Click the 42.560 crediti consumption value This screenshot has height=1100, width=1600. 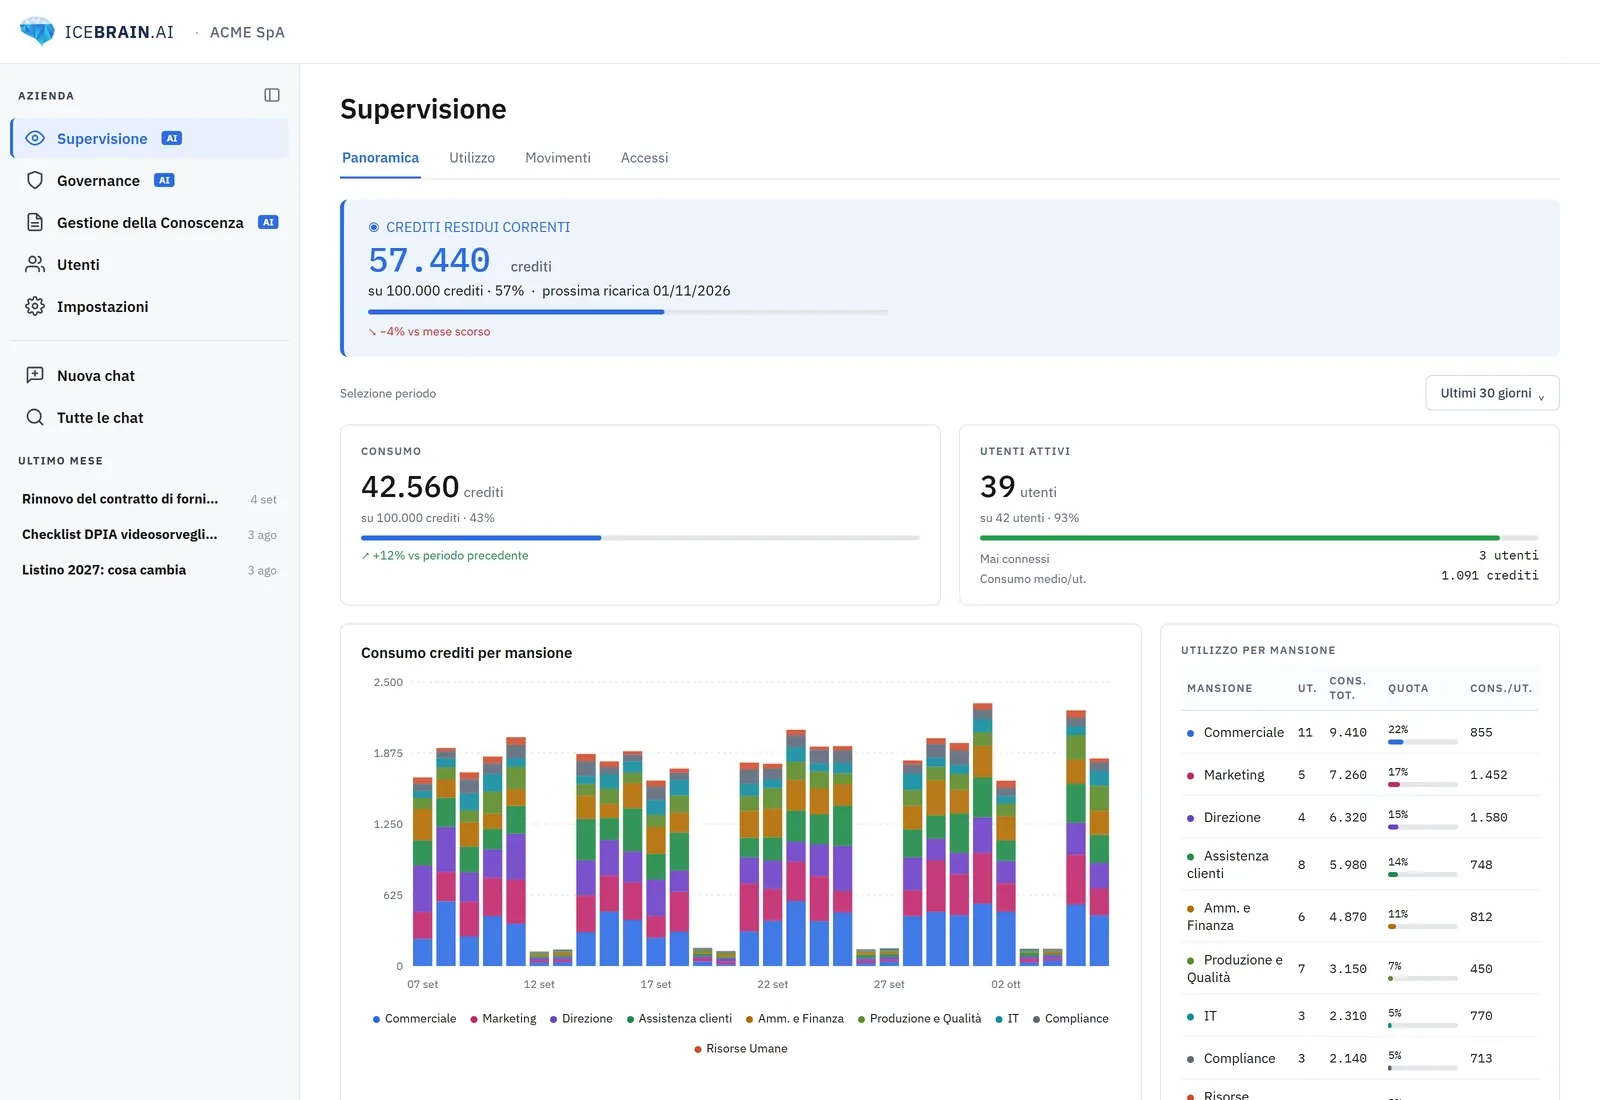coord(432,487)
